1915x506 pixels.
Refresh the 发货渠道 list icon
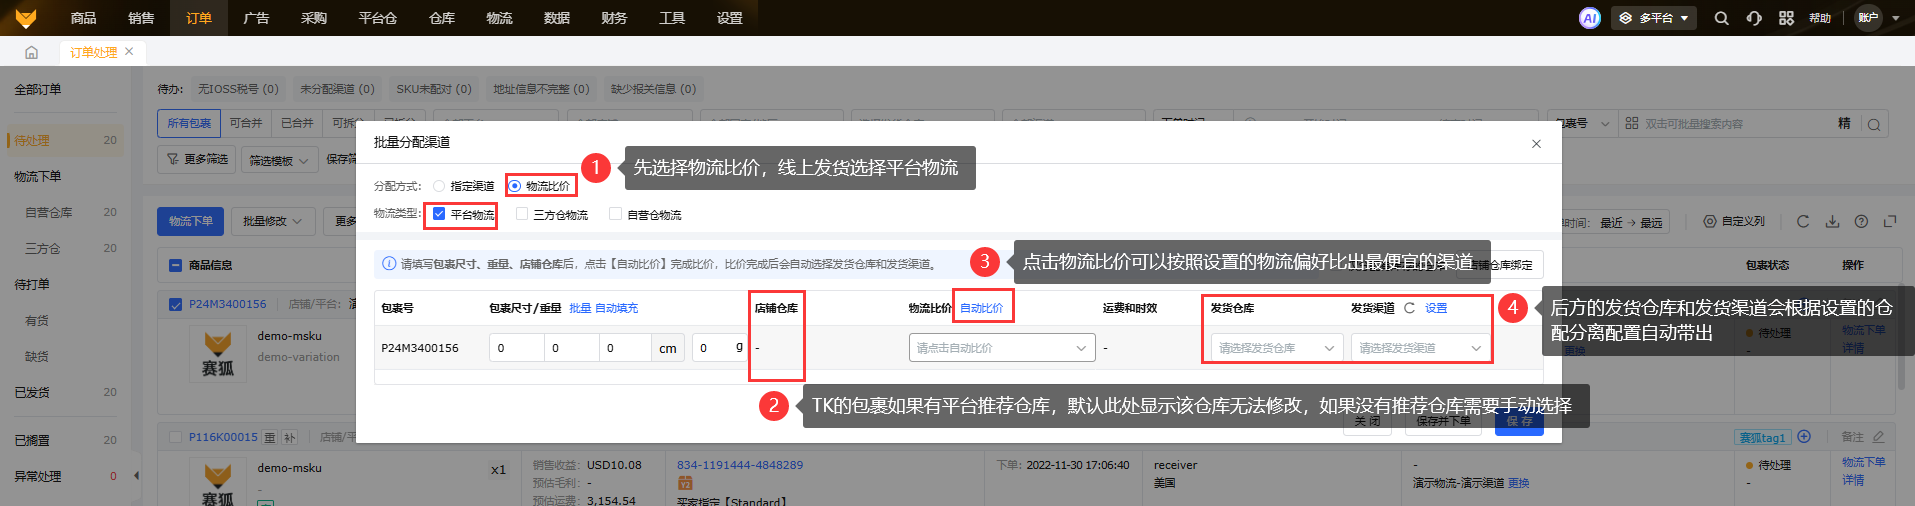point(1409,308)
